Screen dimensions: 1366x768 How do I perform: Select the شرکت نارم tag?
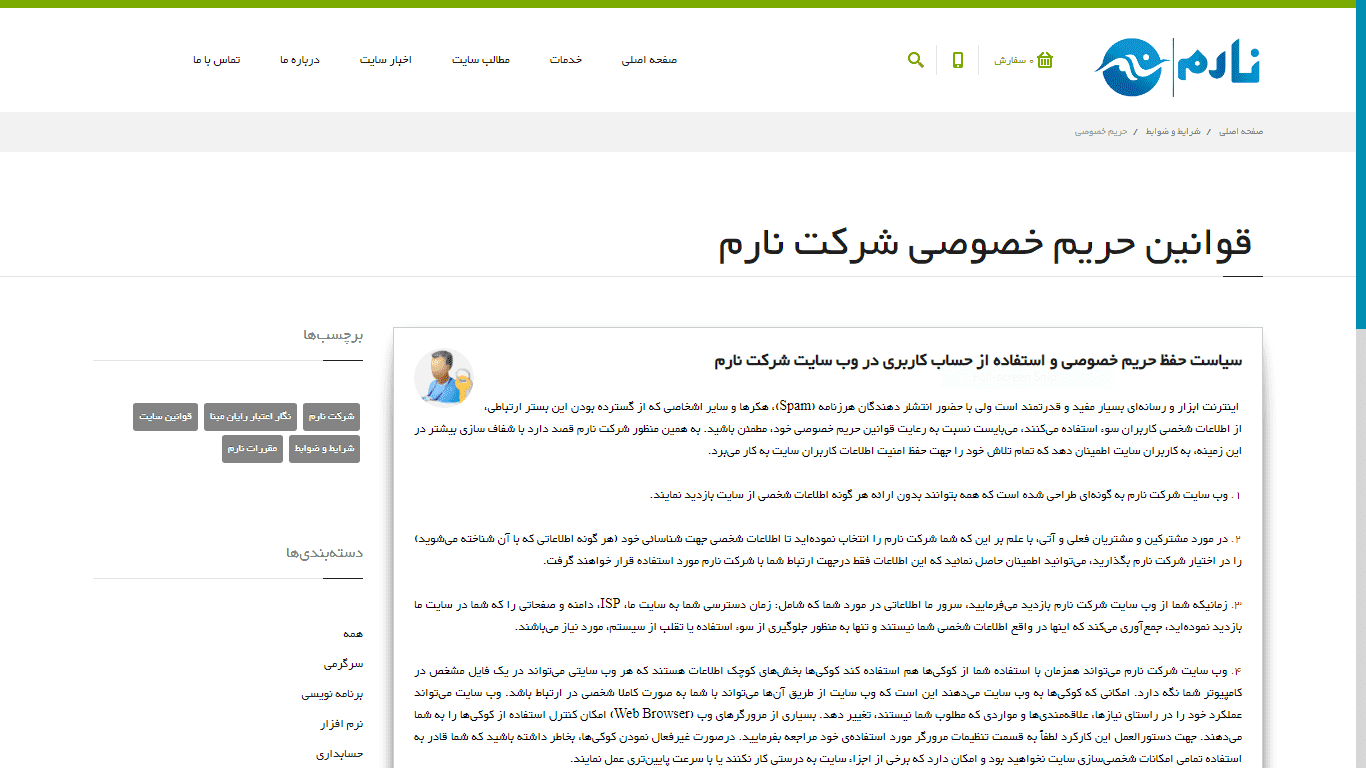[x=331, y=417]
